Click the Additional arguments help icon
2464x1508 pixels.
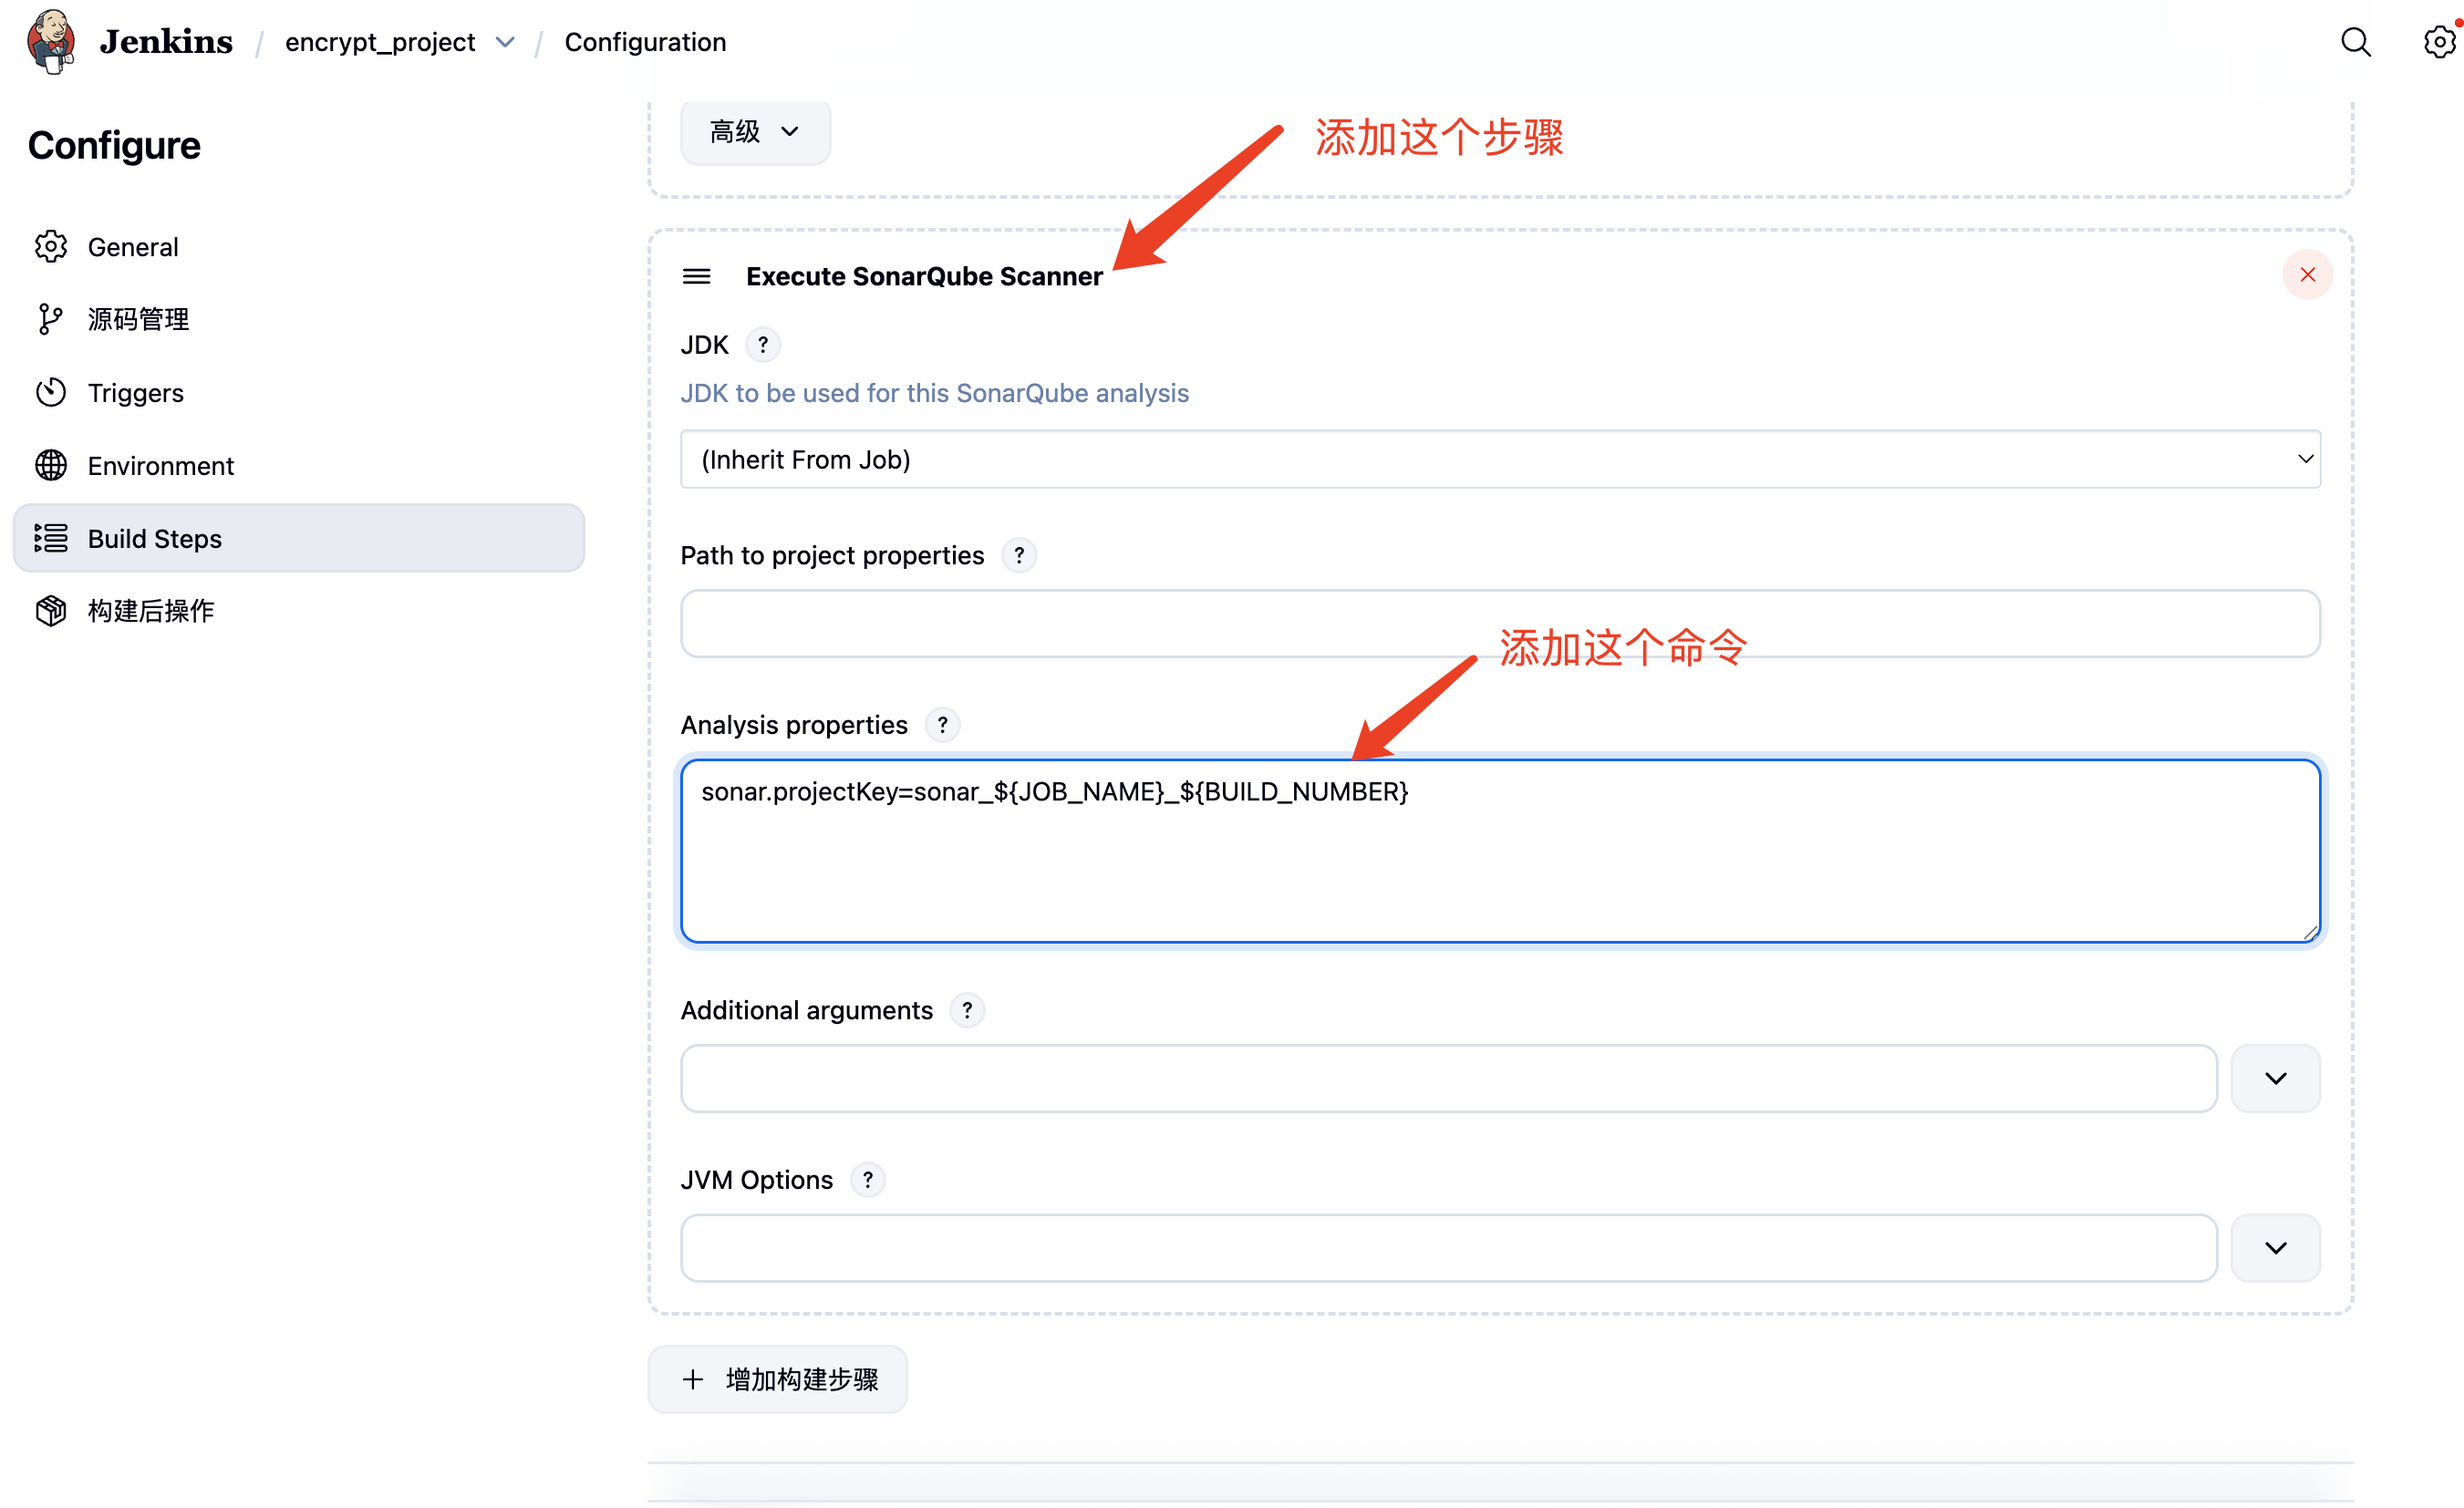(x=967, y=1010)
